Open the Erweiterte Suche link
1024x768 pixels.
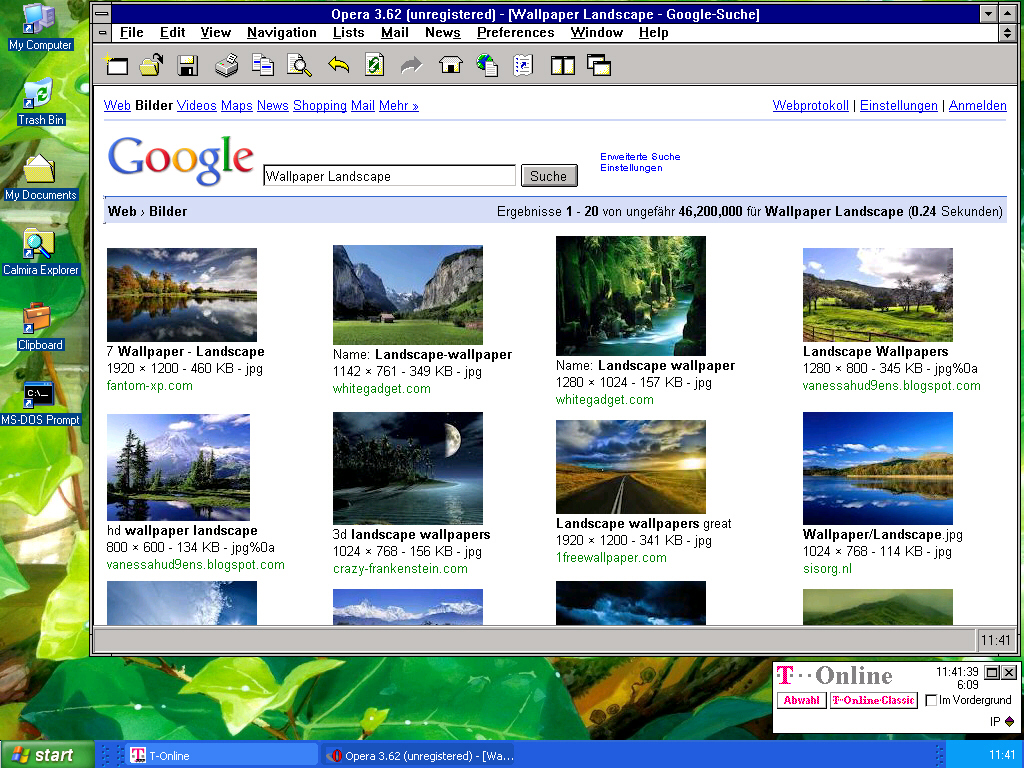click(x=640, y=157)
